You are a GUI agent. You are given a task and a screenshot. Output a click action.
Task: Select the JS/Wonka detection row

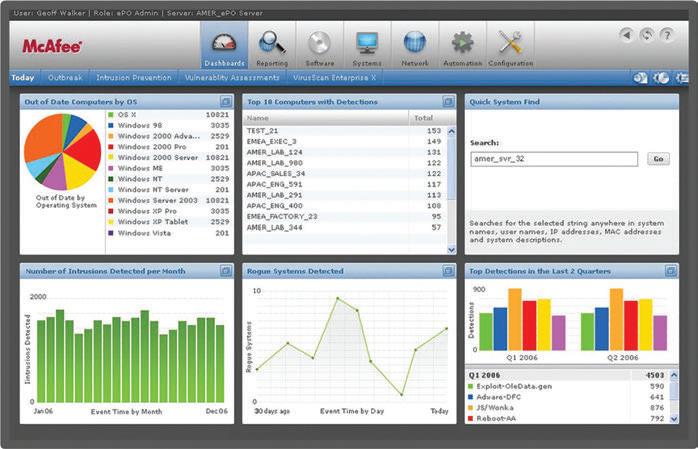click(567, 408)
